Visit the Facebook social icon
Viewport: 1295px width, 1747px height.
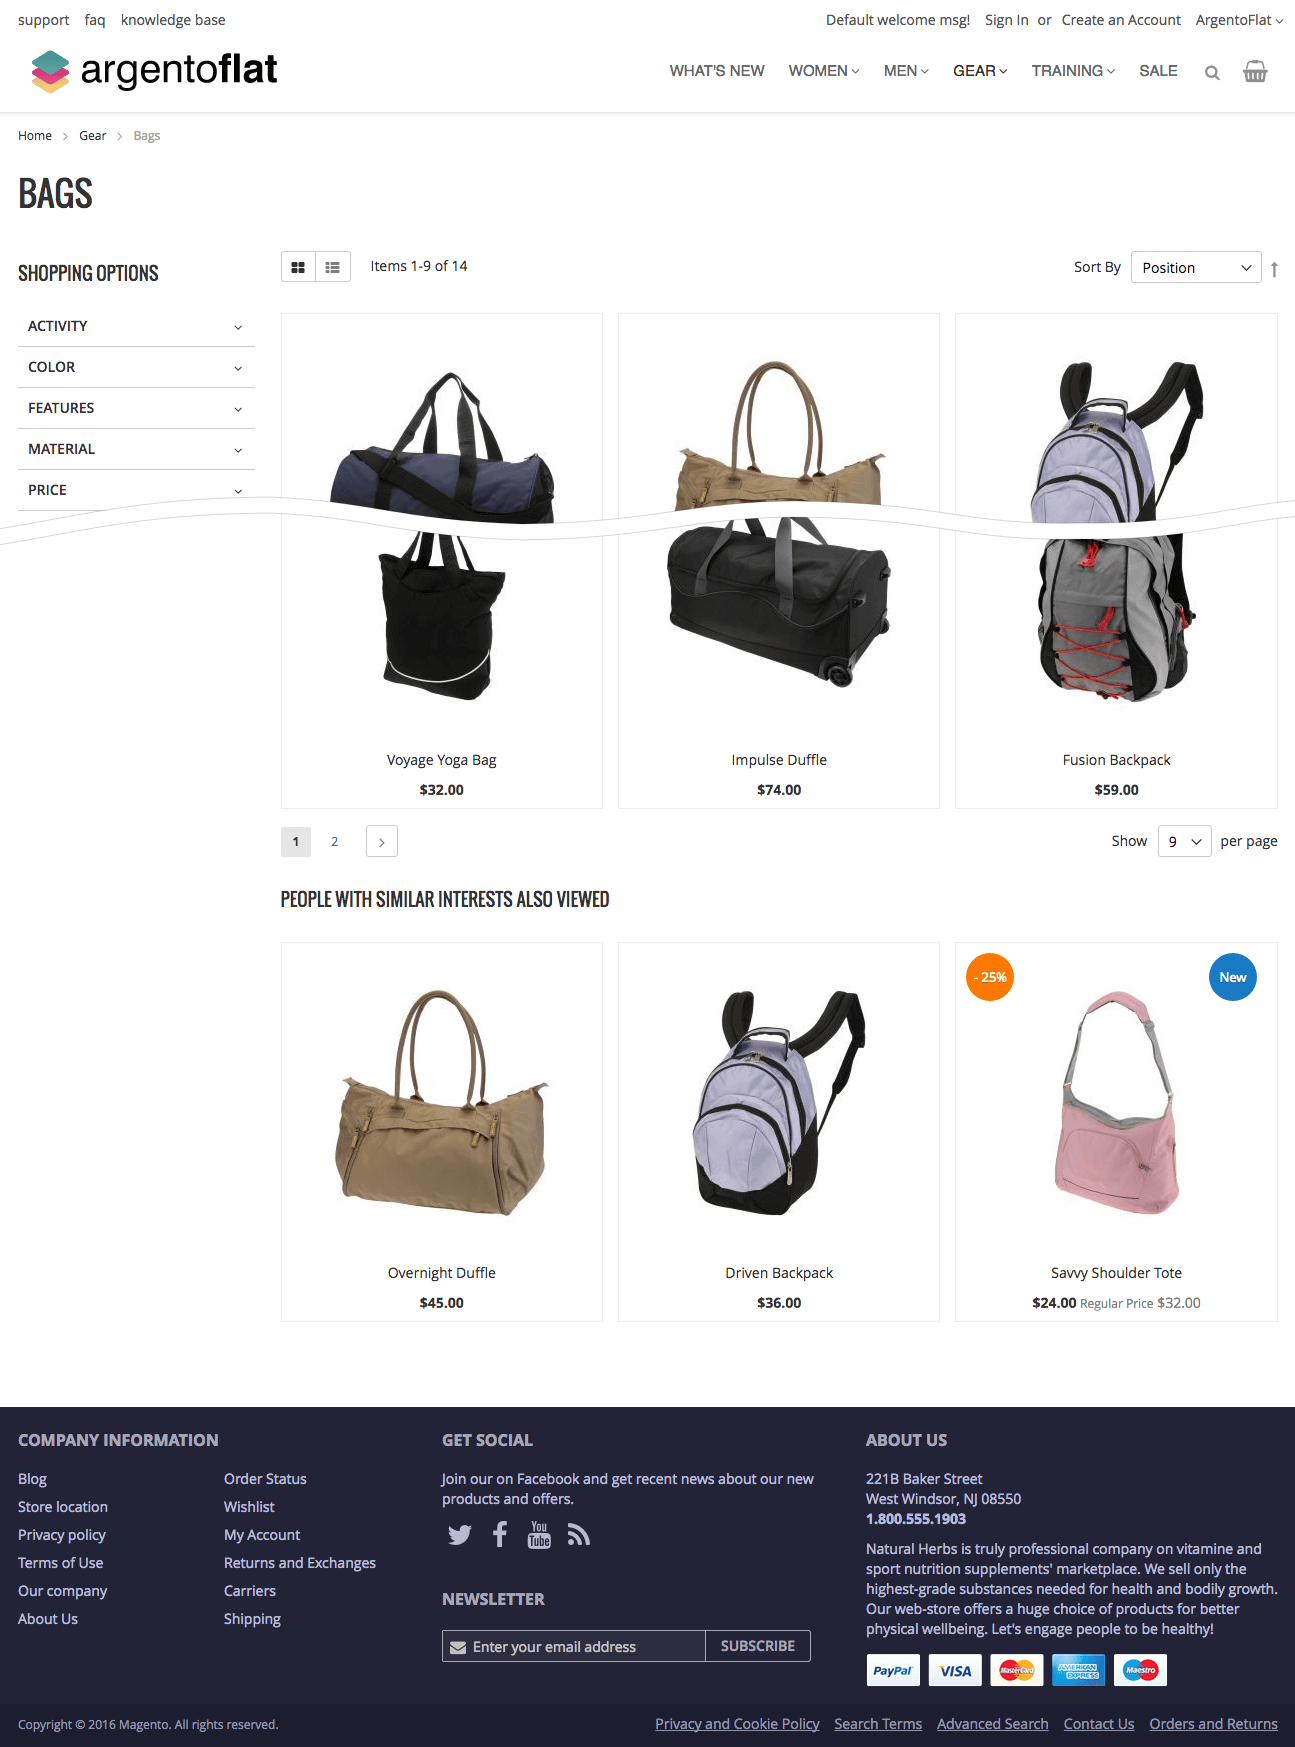[x=500, y=1534]
